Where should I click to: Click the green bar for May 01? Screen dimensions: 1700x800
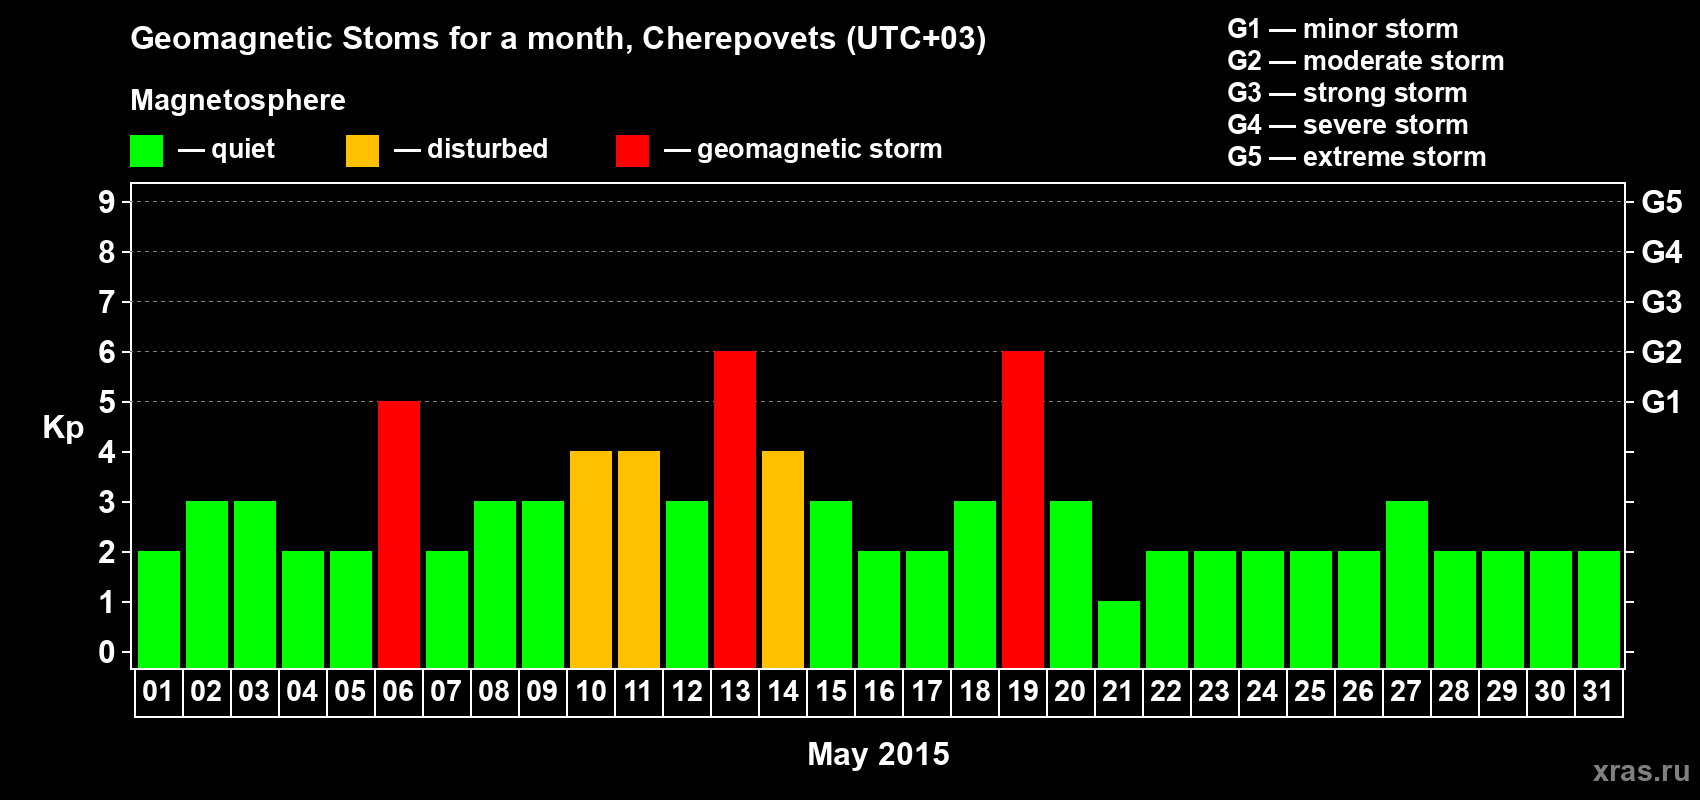click(x=159, y=609)
